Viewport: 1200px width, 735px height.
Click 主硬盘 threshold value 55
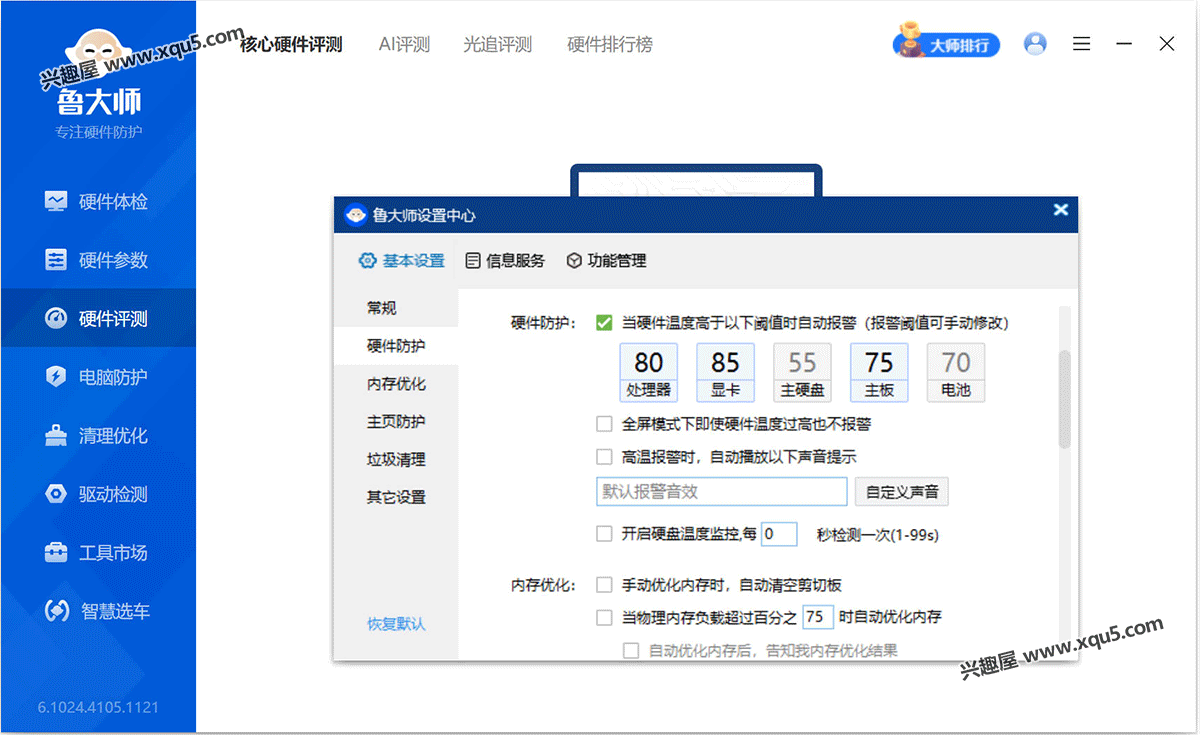coord(803,362)
